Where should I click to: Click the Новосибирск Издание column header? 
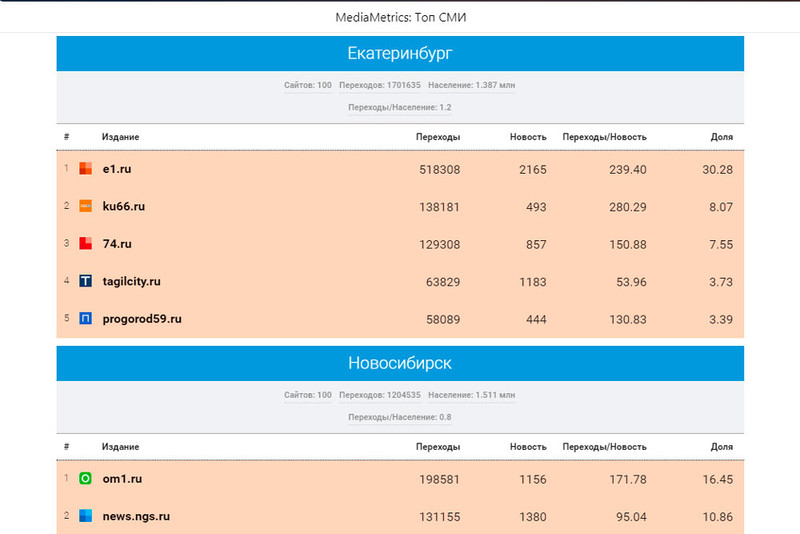click(x=120, y=446)
